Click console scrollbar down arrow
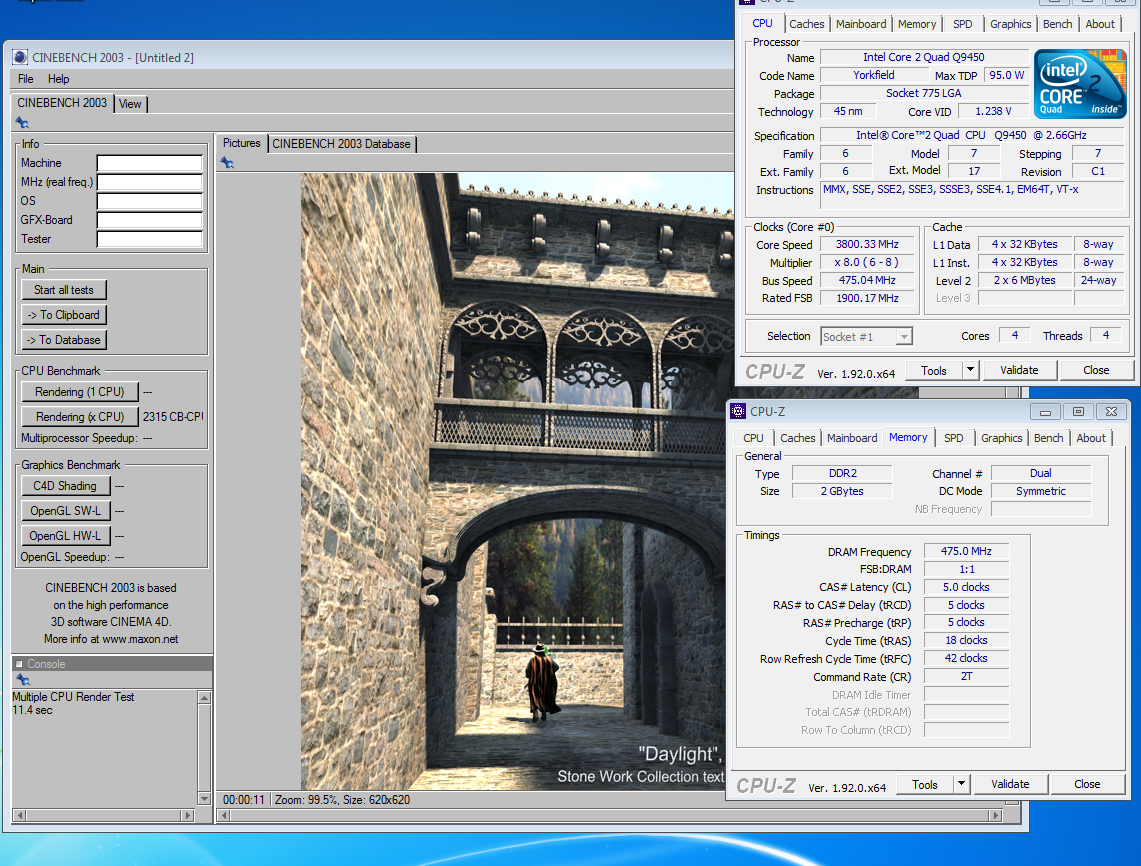The width and height of the screenshot is (1141, 866). (x=204, y=798)
